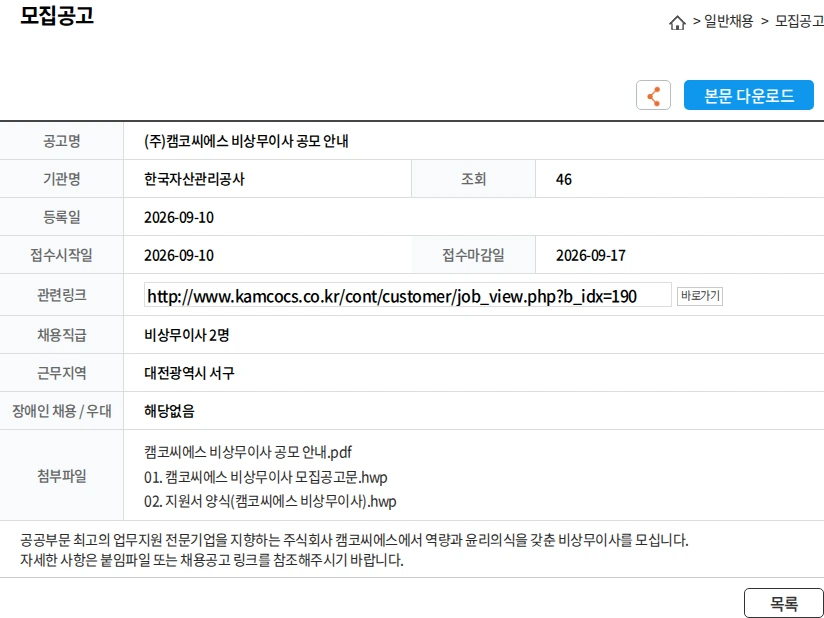Click the 관련링크 row label
The width and height of the screenshot is (824, 618).
61,295
